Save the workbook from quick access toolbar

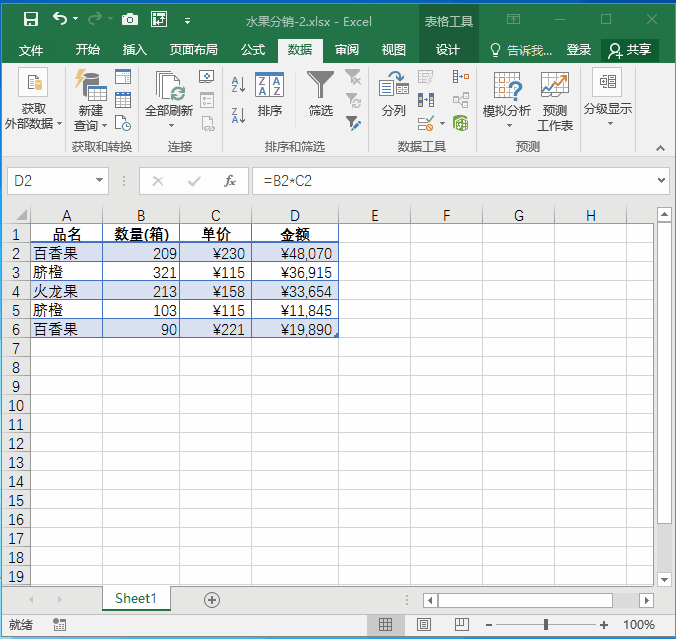pyautogui.click(x=31, y=19)
